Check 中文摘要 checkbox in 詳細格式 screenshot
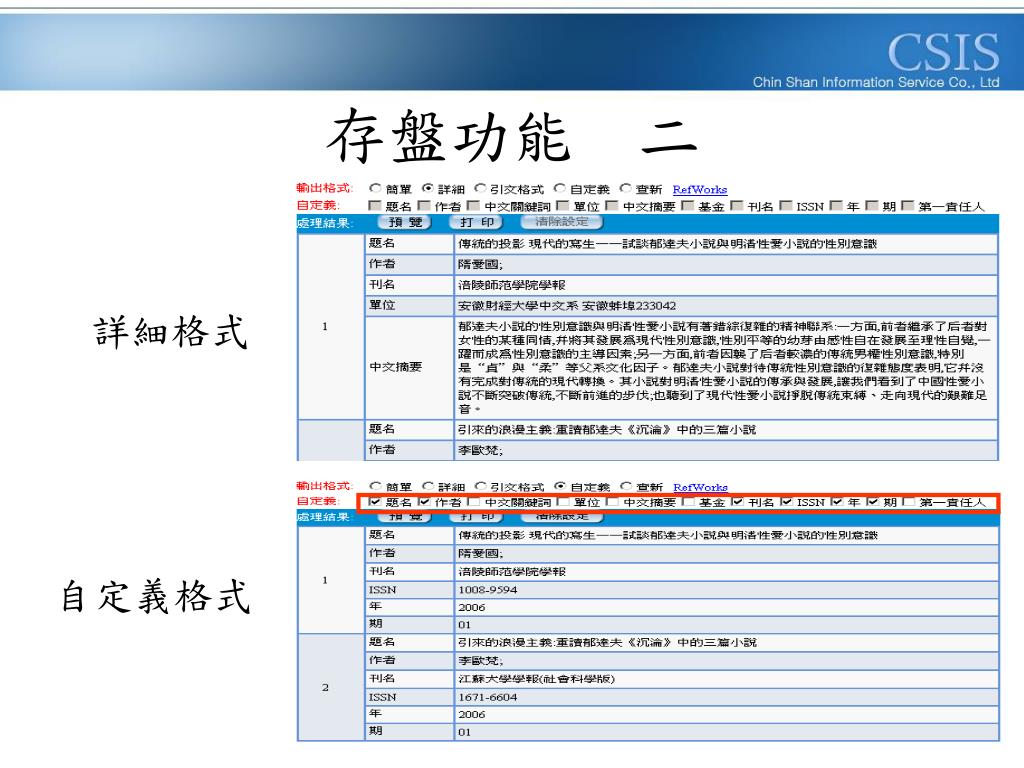1024x768 pixels. click(611, 206)
